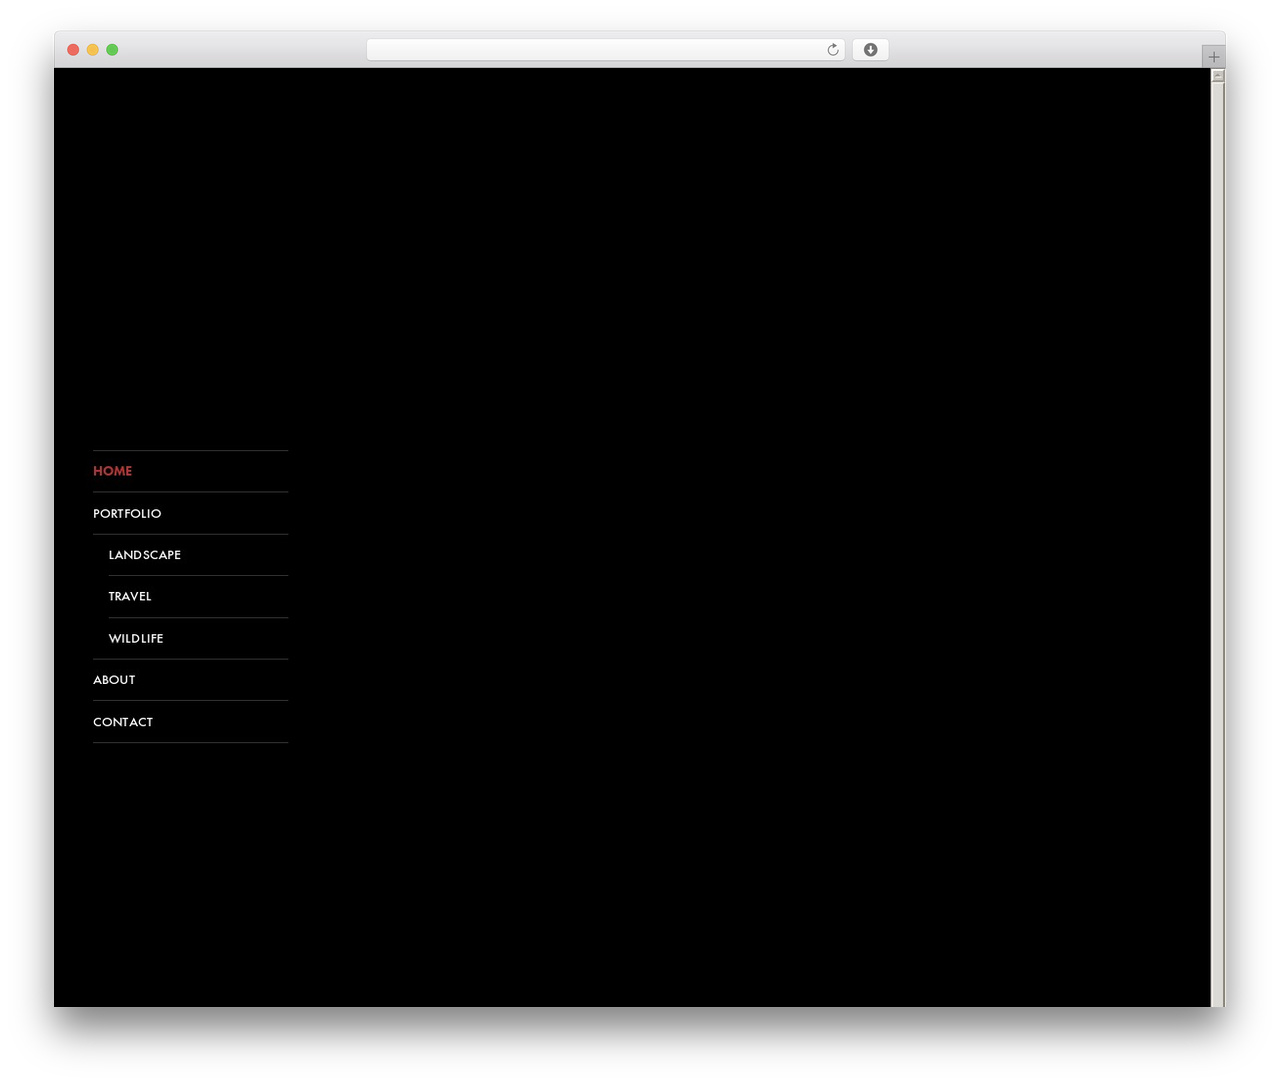Viewport: 1280px width, 1084px height.
Task: Close the window with the red button
Action: 73,50
